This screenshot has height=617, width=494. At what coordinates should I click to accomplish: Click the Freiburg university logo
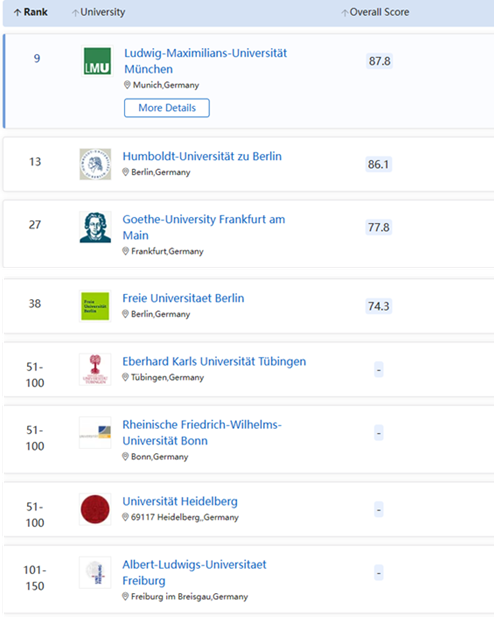pyautogui.click(x=95, y=573)
